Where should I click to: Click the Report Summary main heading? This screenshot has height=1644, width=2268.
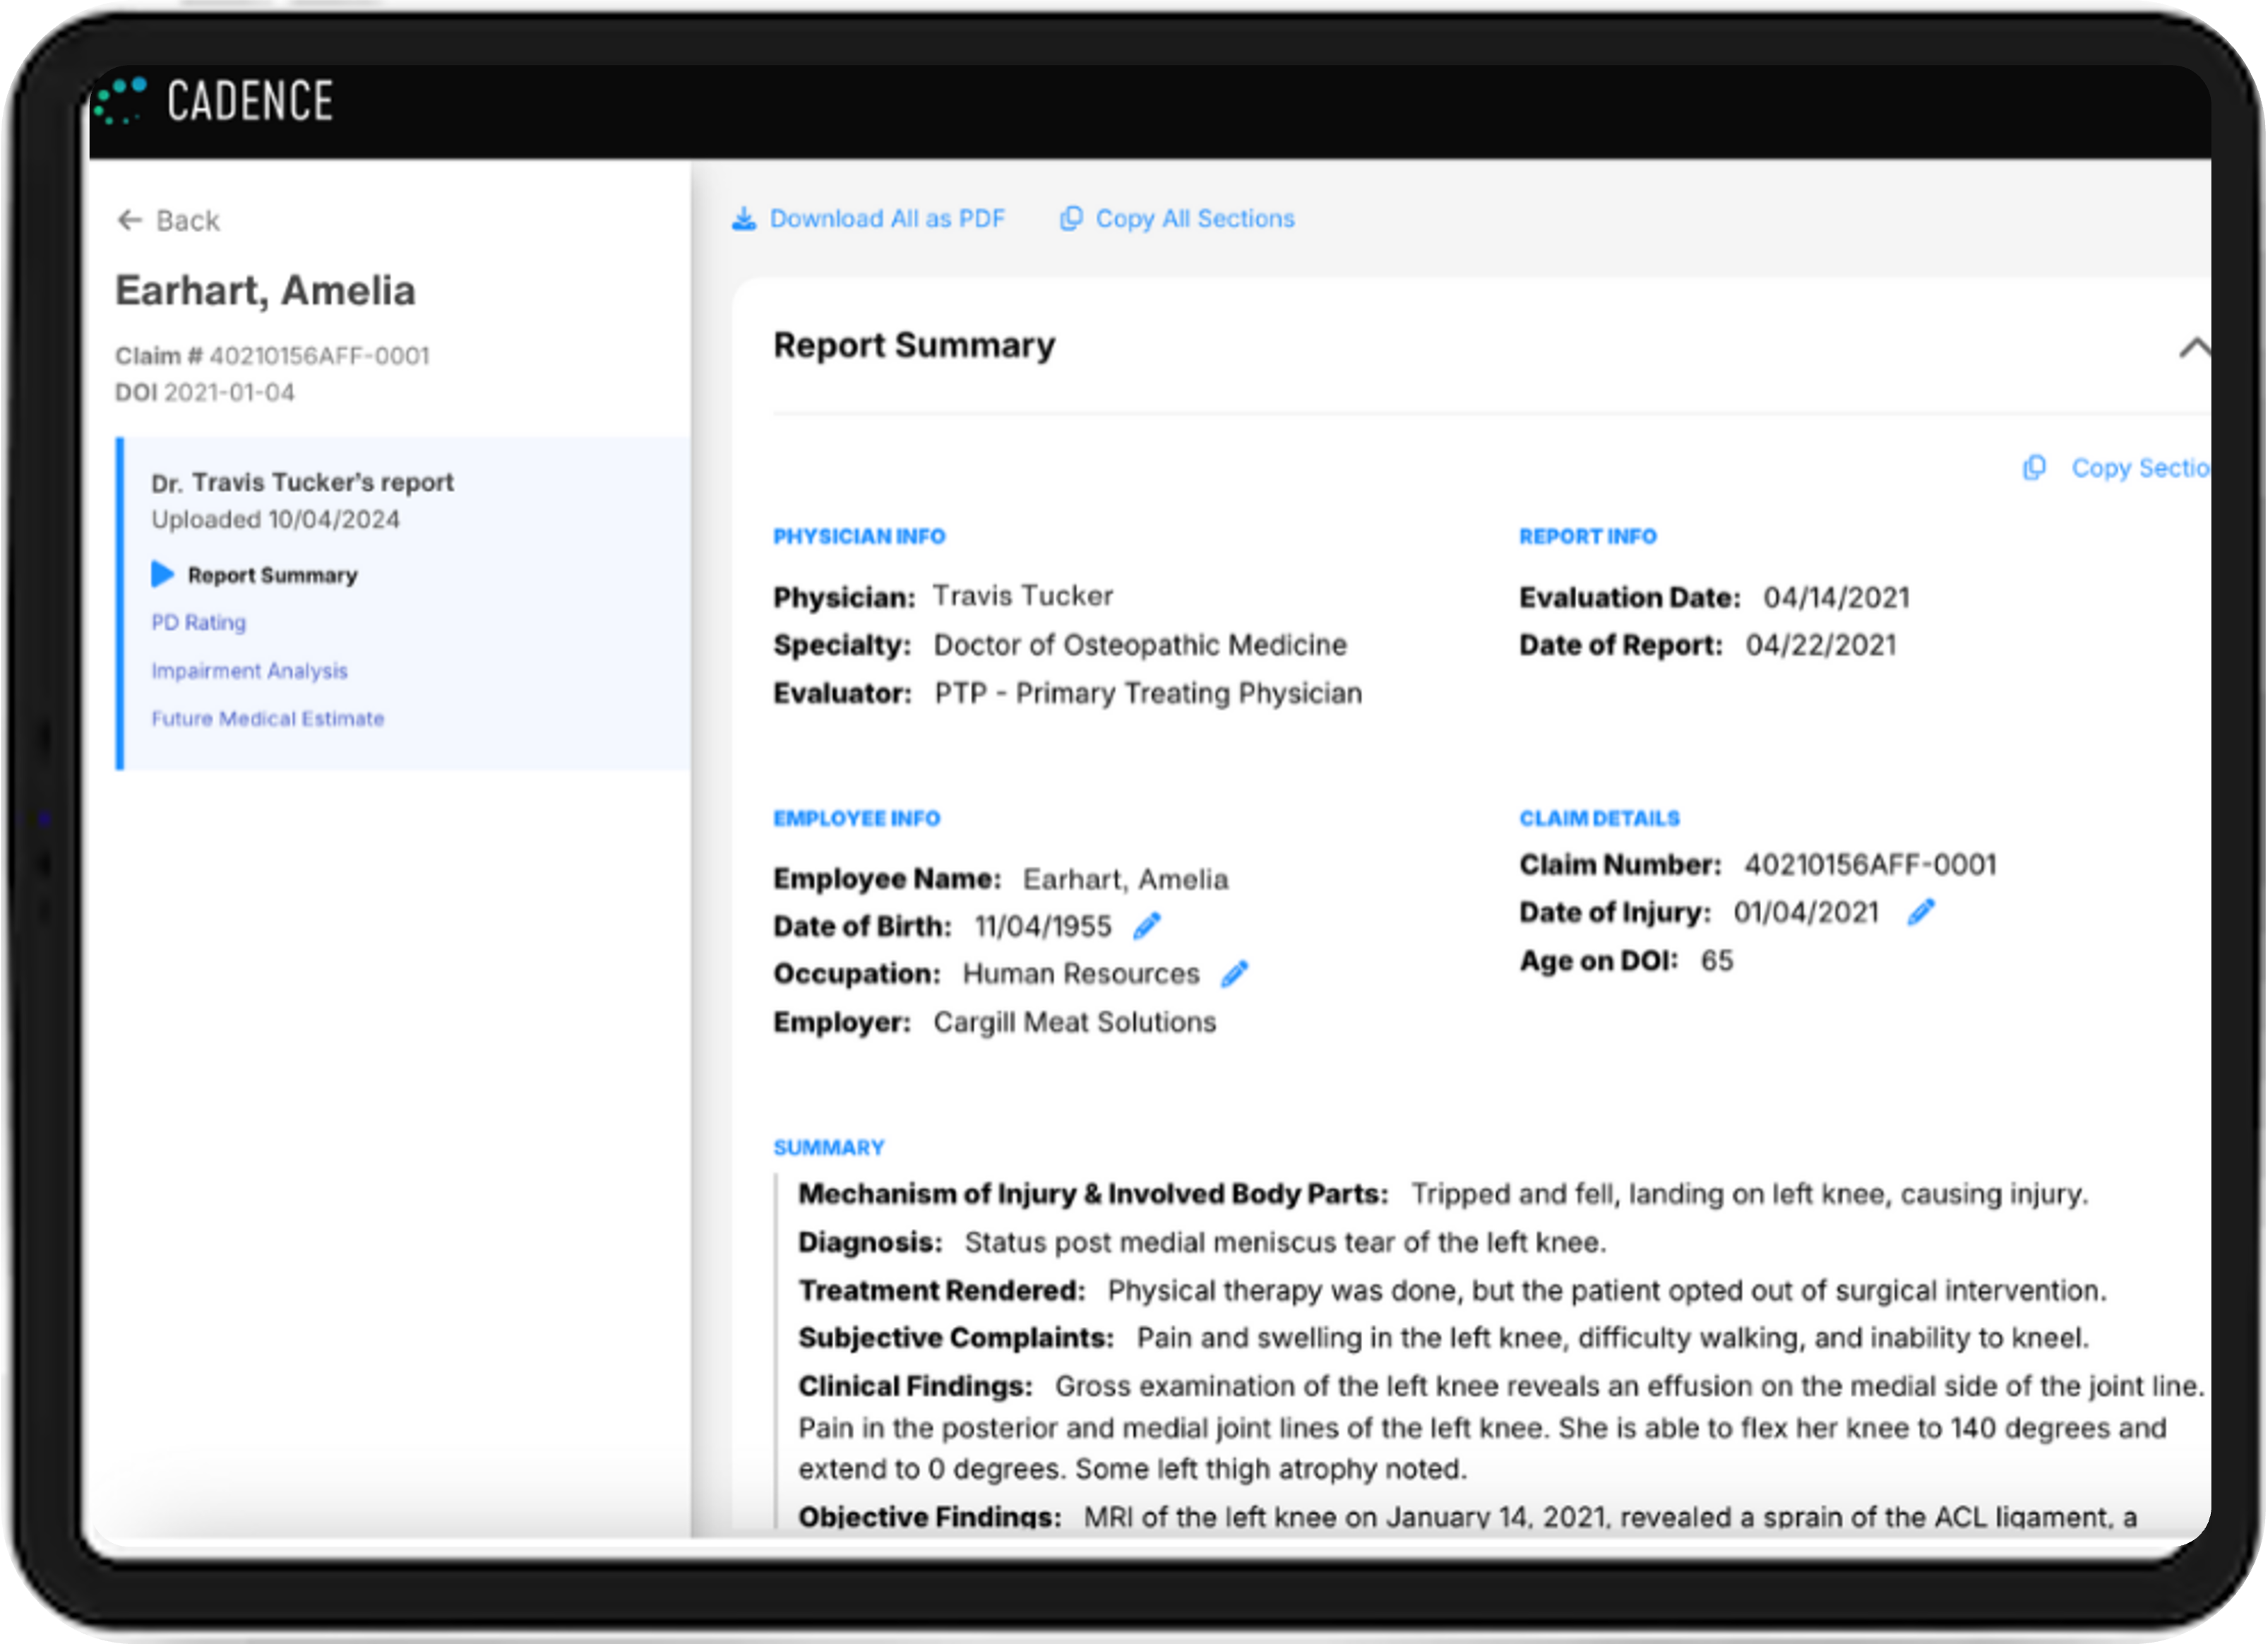[914, 345]
